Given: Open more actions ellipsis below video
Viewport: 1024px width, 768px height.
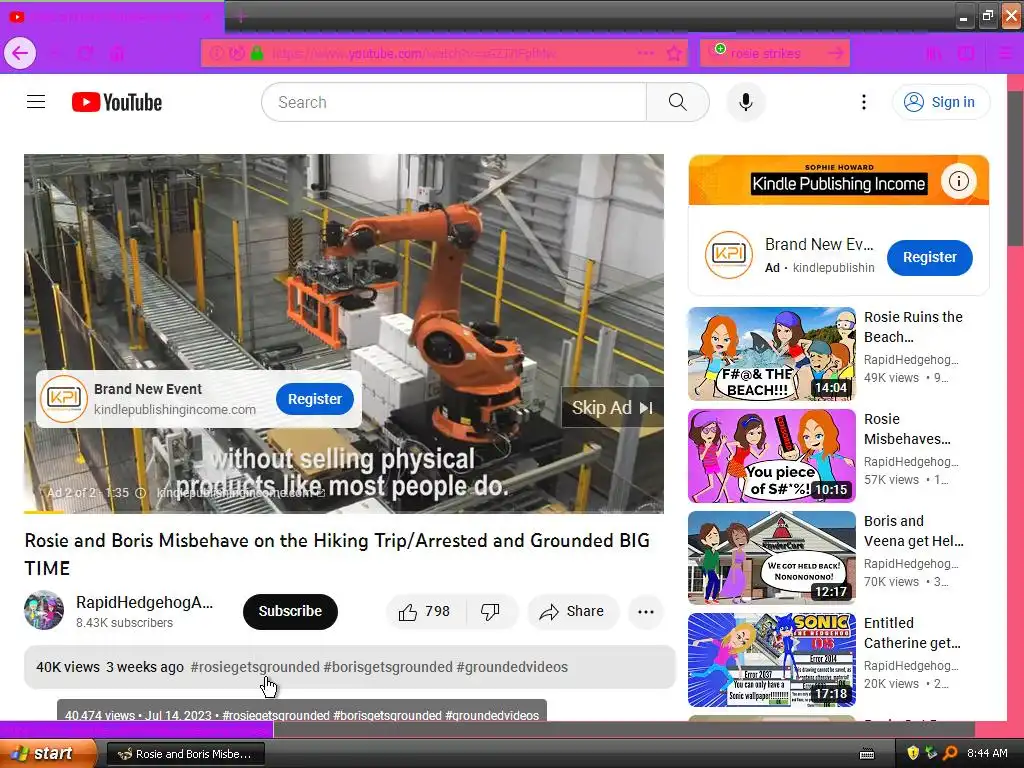Looking at the screenshot, I should coord(645,611).
